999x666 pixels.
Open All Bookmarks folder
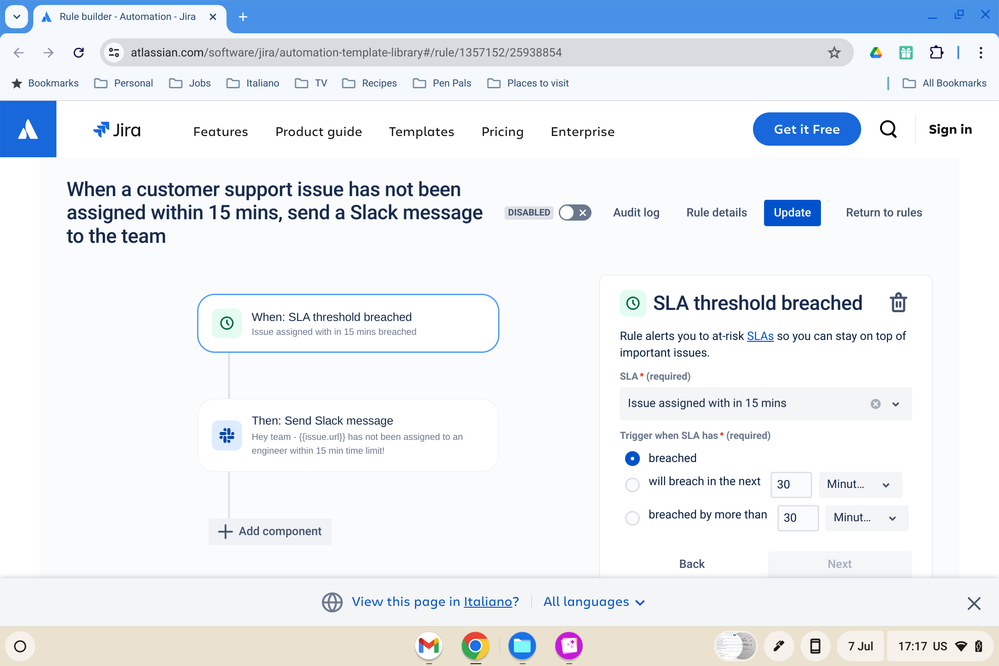tap(945, 83)
